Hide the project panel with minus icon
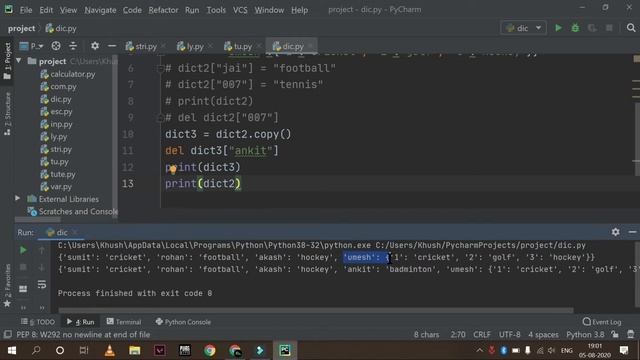This screenshot has height=360, width=640. click(112, 46)
